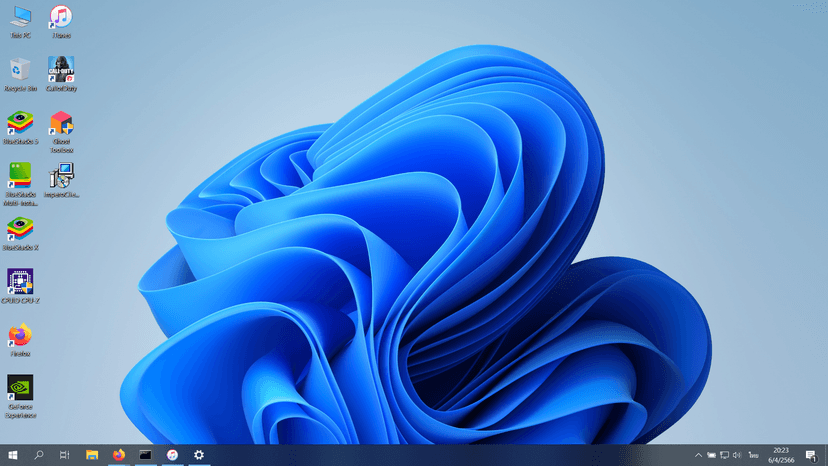Launch BlueStacks X desktop shortcut
Image resolution: width=828 pixels, height=466 pixels.
20,230
